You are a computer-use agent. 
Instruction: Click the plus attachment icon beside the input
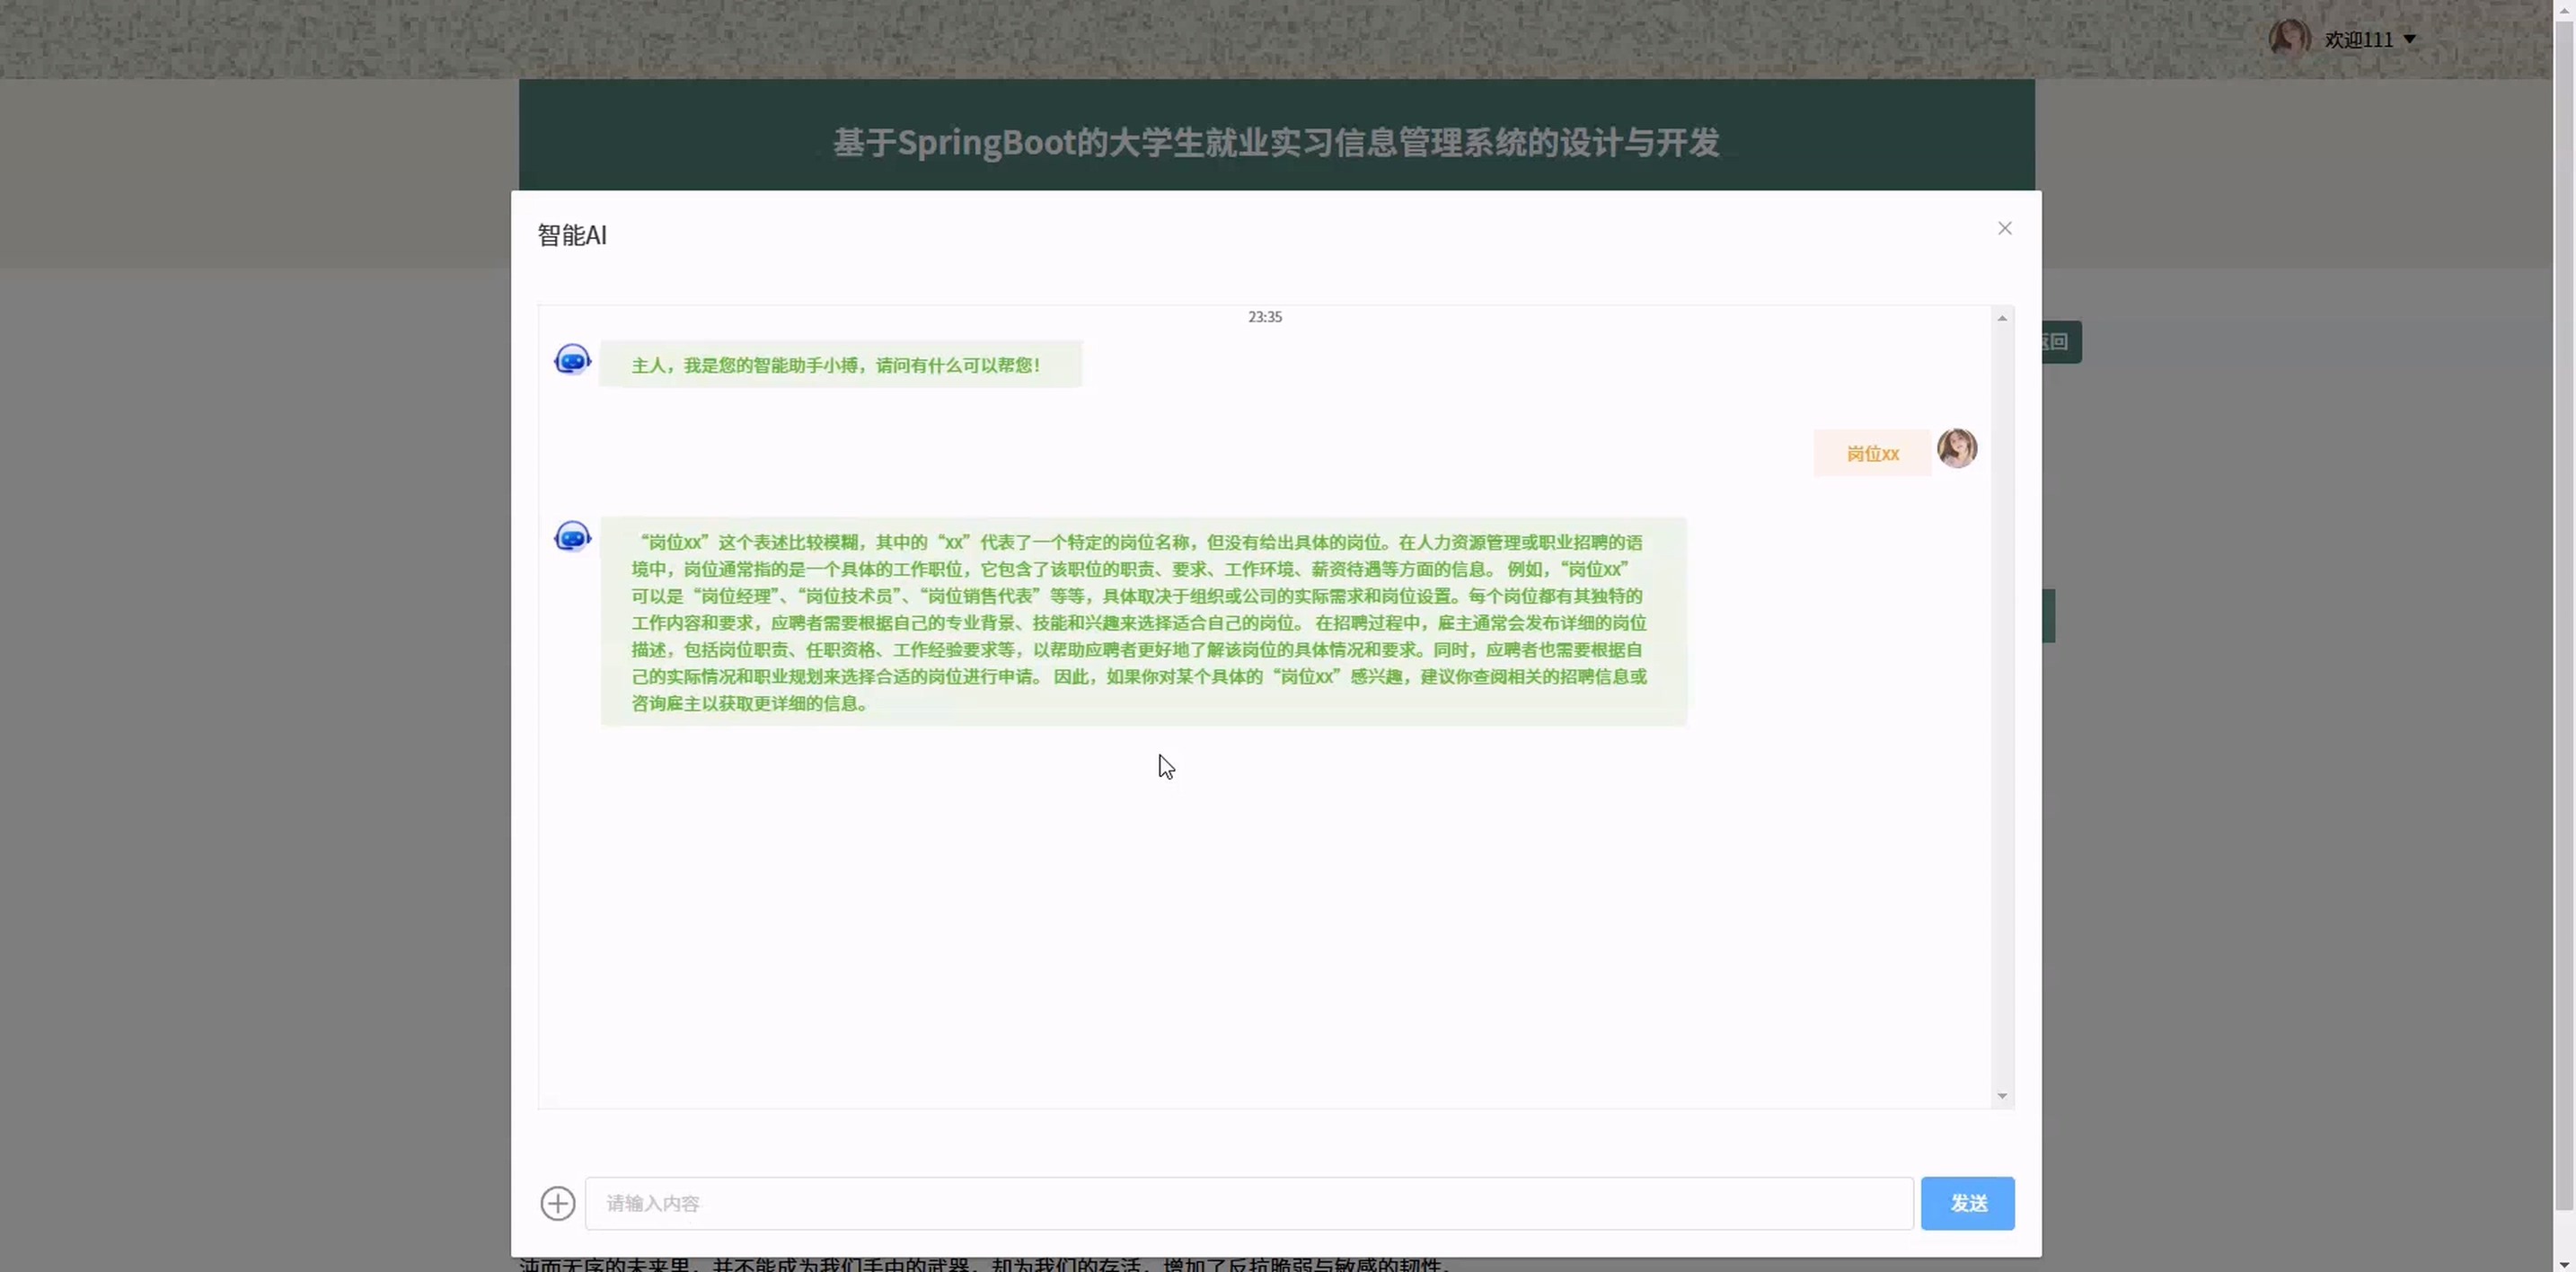click(558, 1203)
